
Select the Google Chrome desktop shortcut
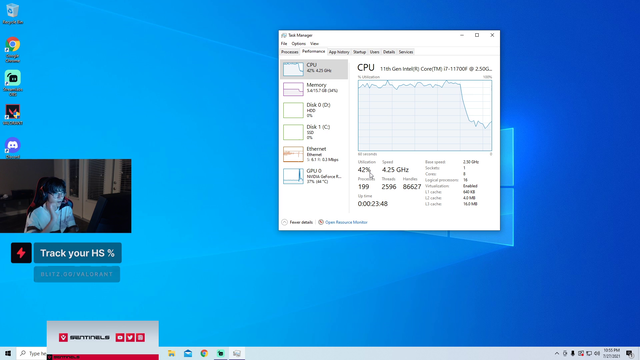(x=13, y=50)
